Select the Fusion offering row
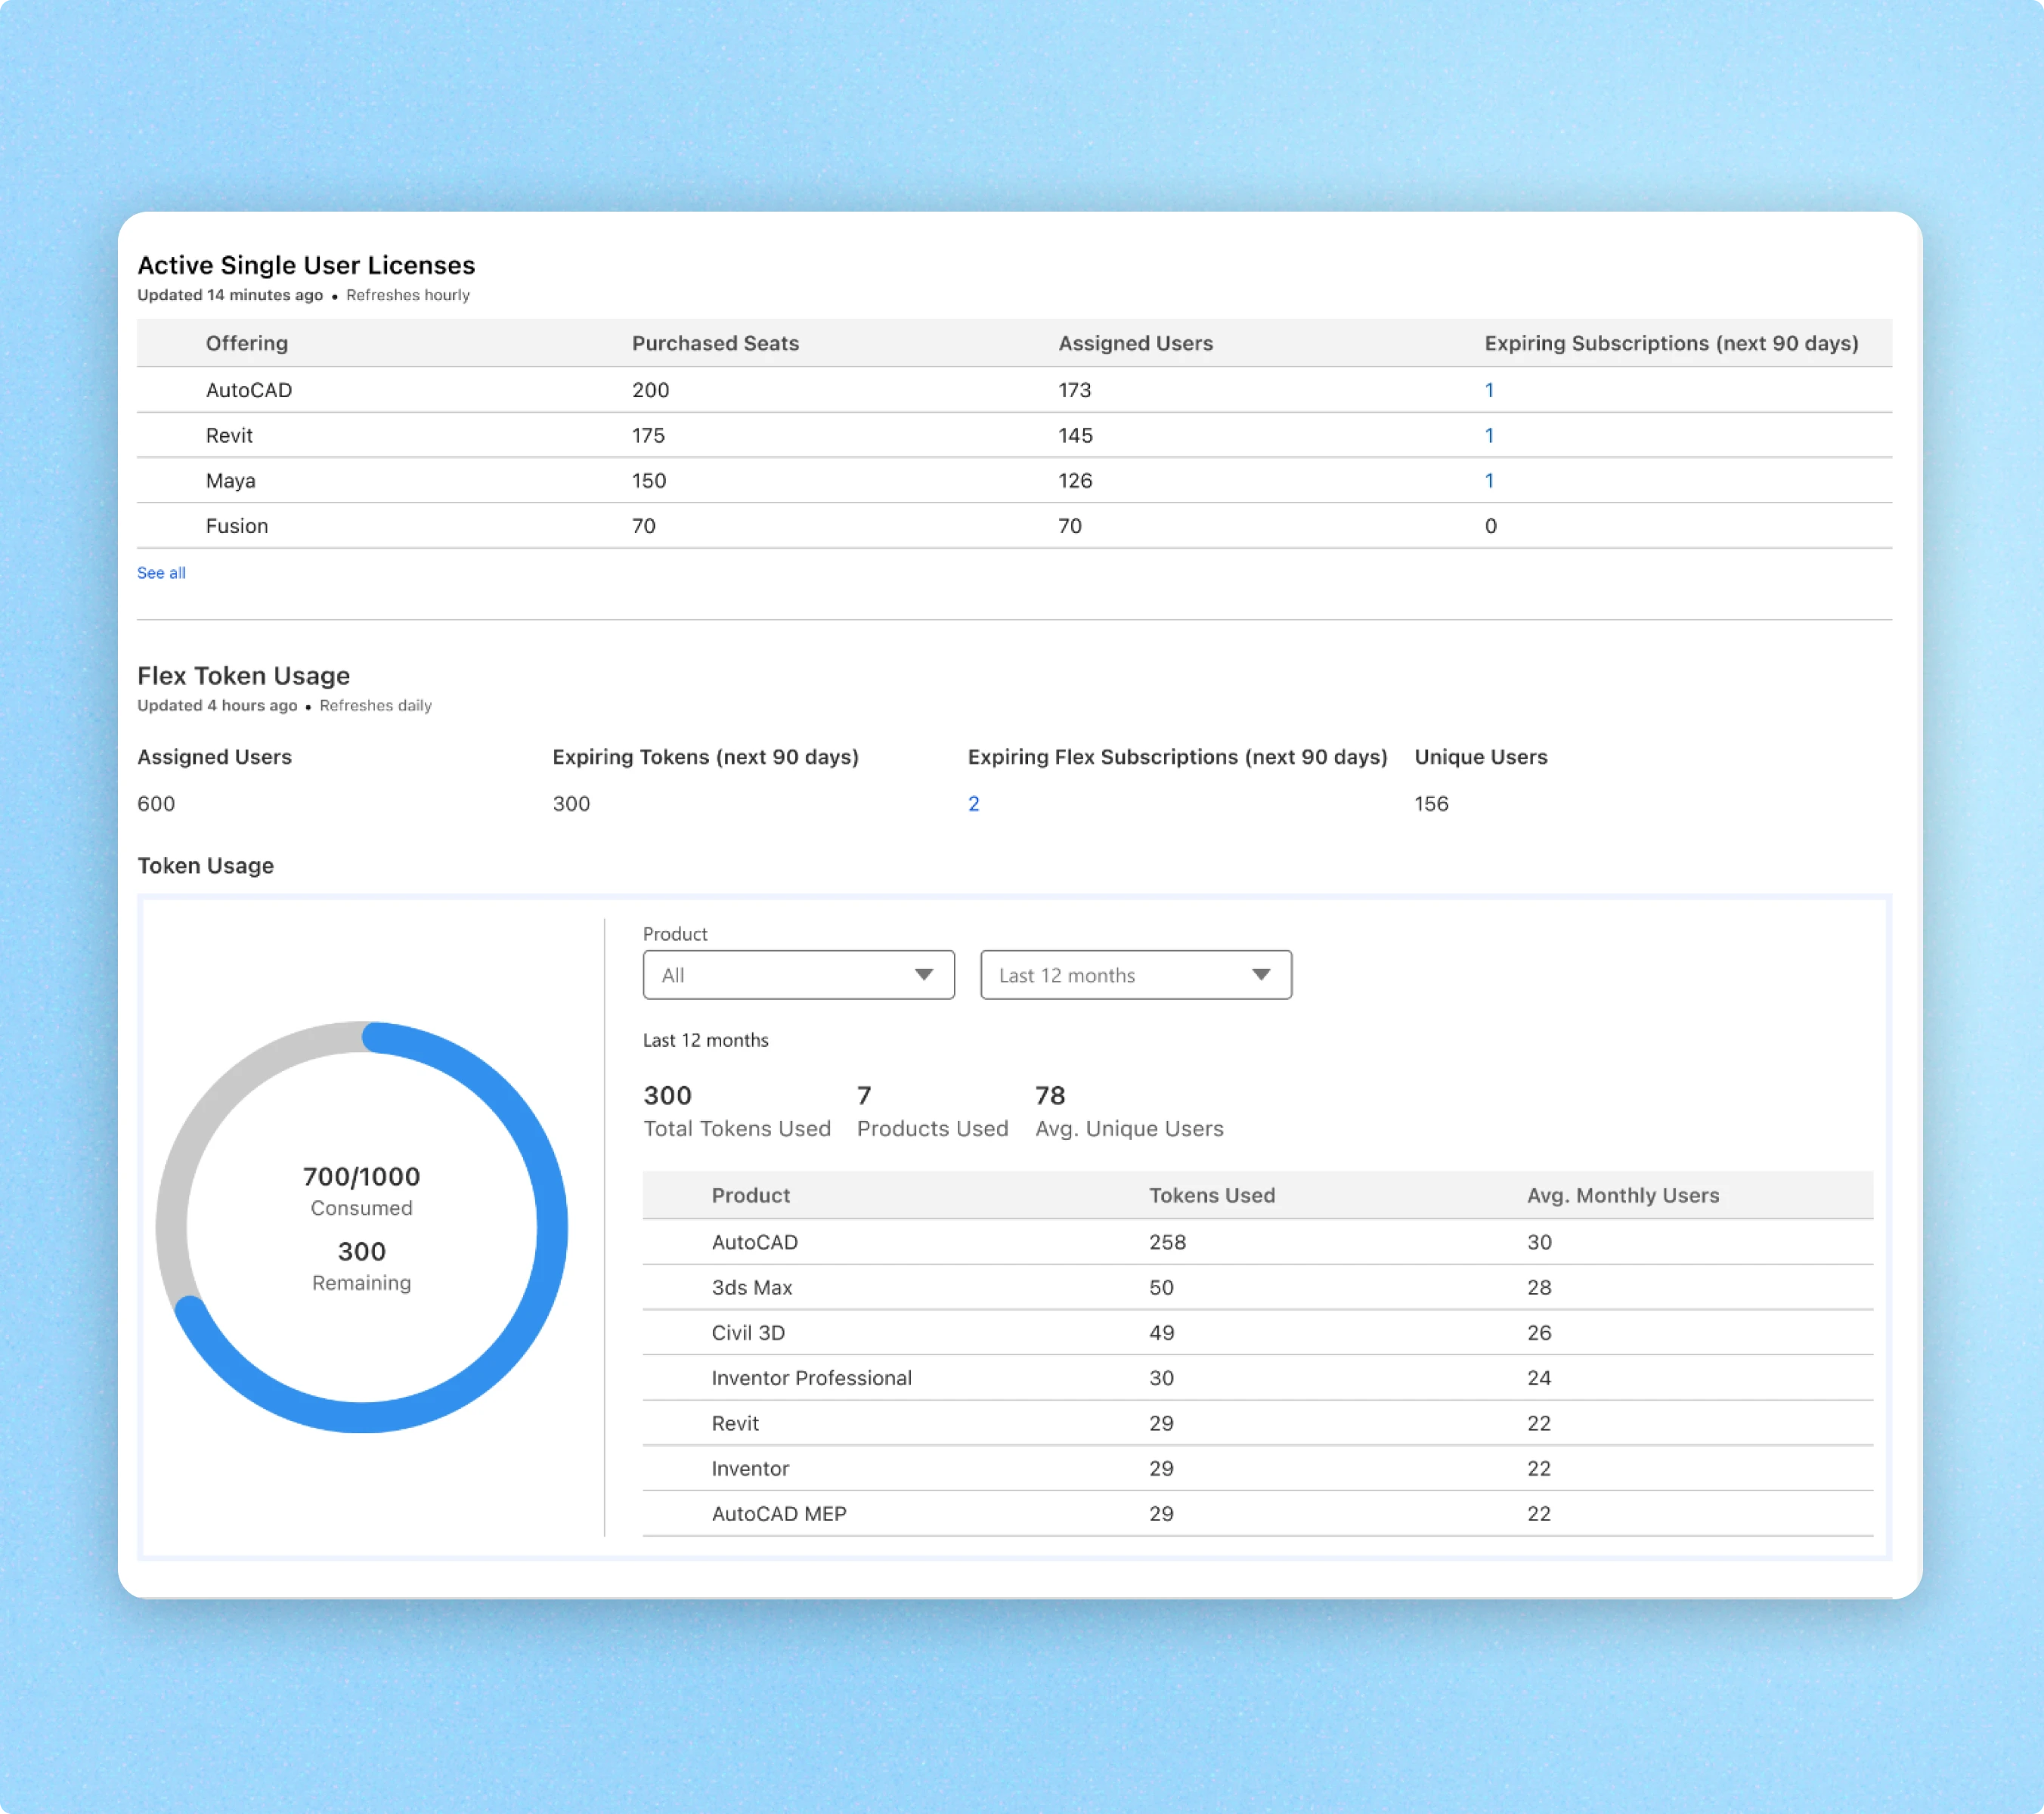The height and width of the screenshot is (1814, 2044). 1014,525
